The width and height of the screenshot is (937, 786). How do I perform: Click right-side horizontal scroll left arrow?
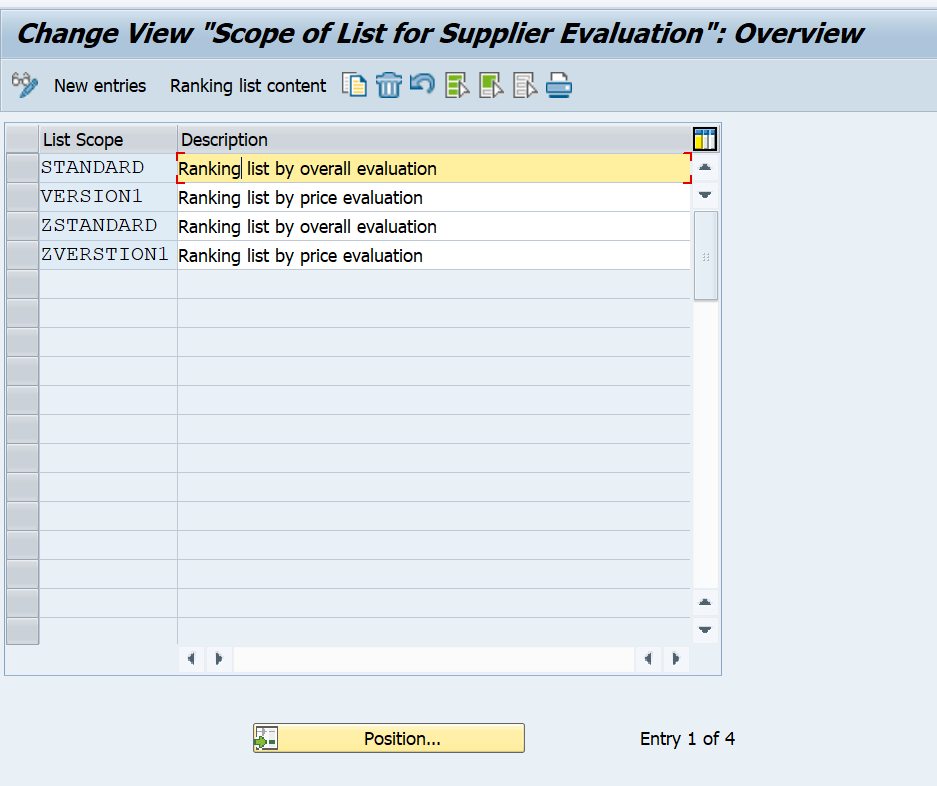pos(648,659)
